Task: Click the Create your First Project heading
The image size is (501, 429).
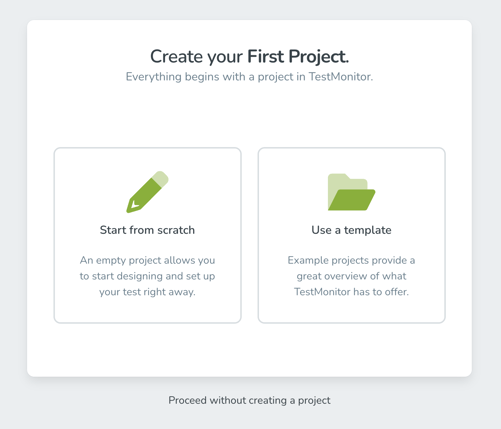Action: click(x=249, y=57)
